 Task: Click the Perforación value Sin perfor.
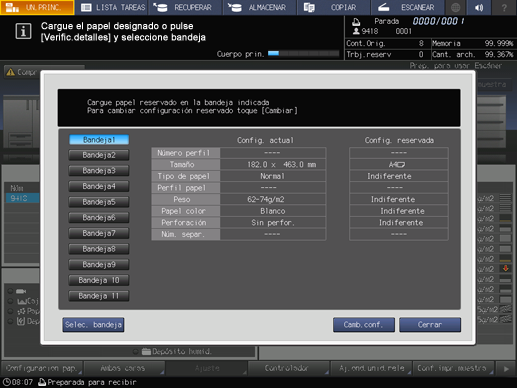(x=273, y=223)
